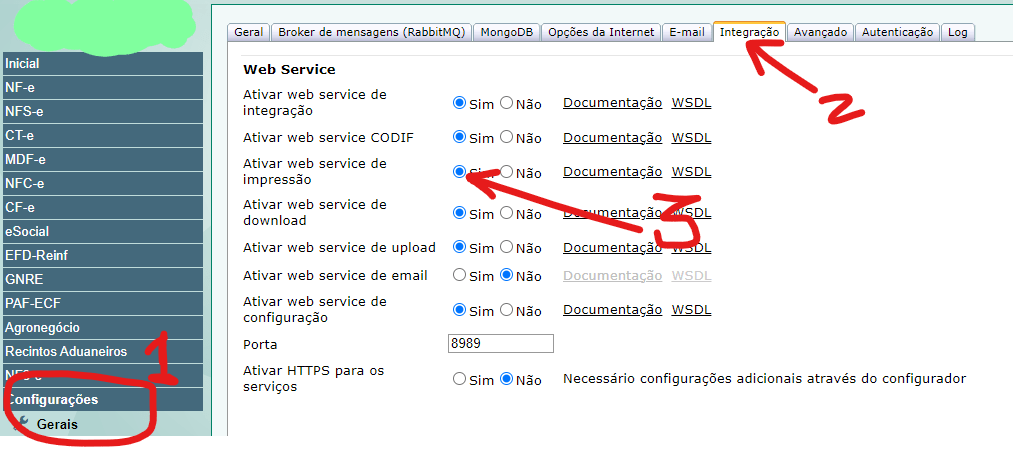
Task: Select Não for web service CODIF
Action: (507, 137)
